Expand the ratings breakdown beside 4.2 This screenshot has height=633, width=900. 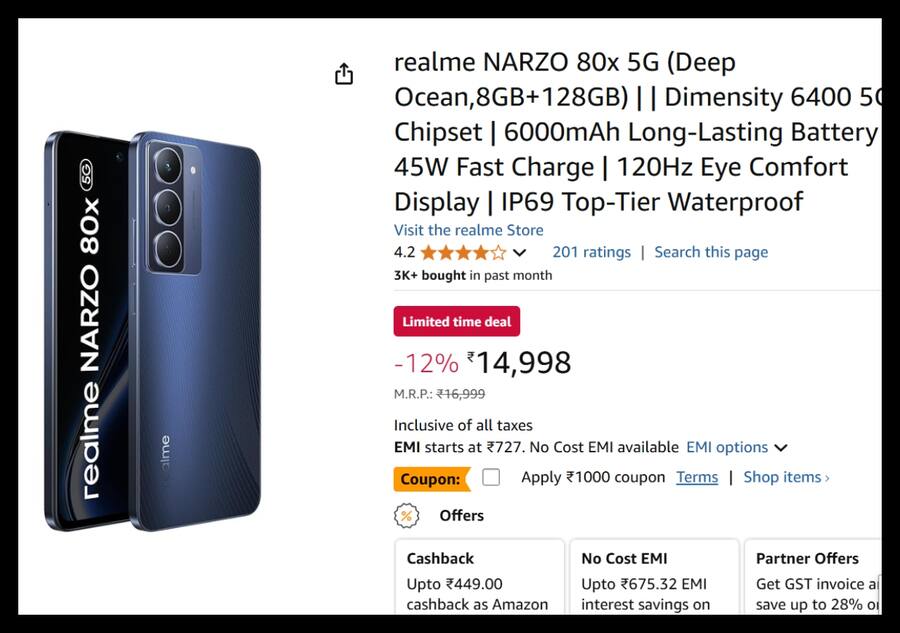[519, 253]
